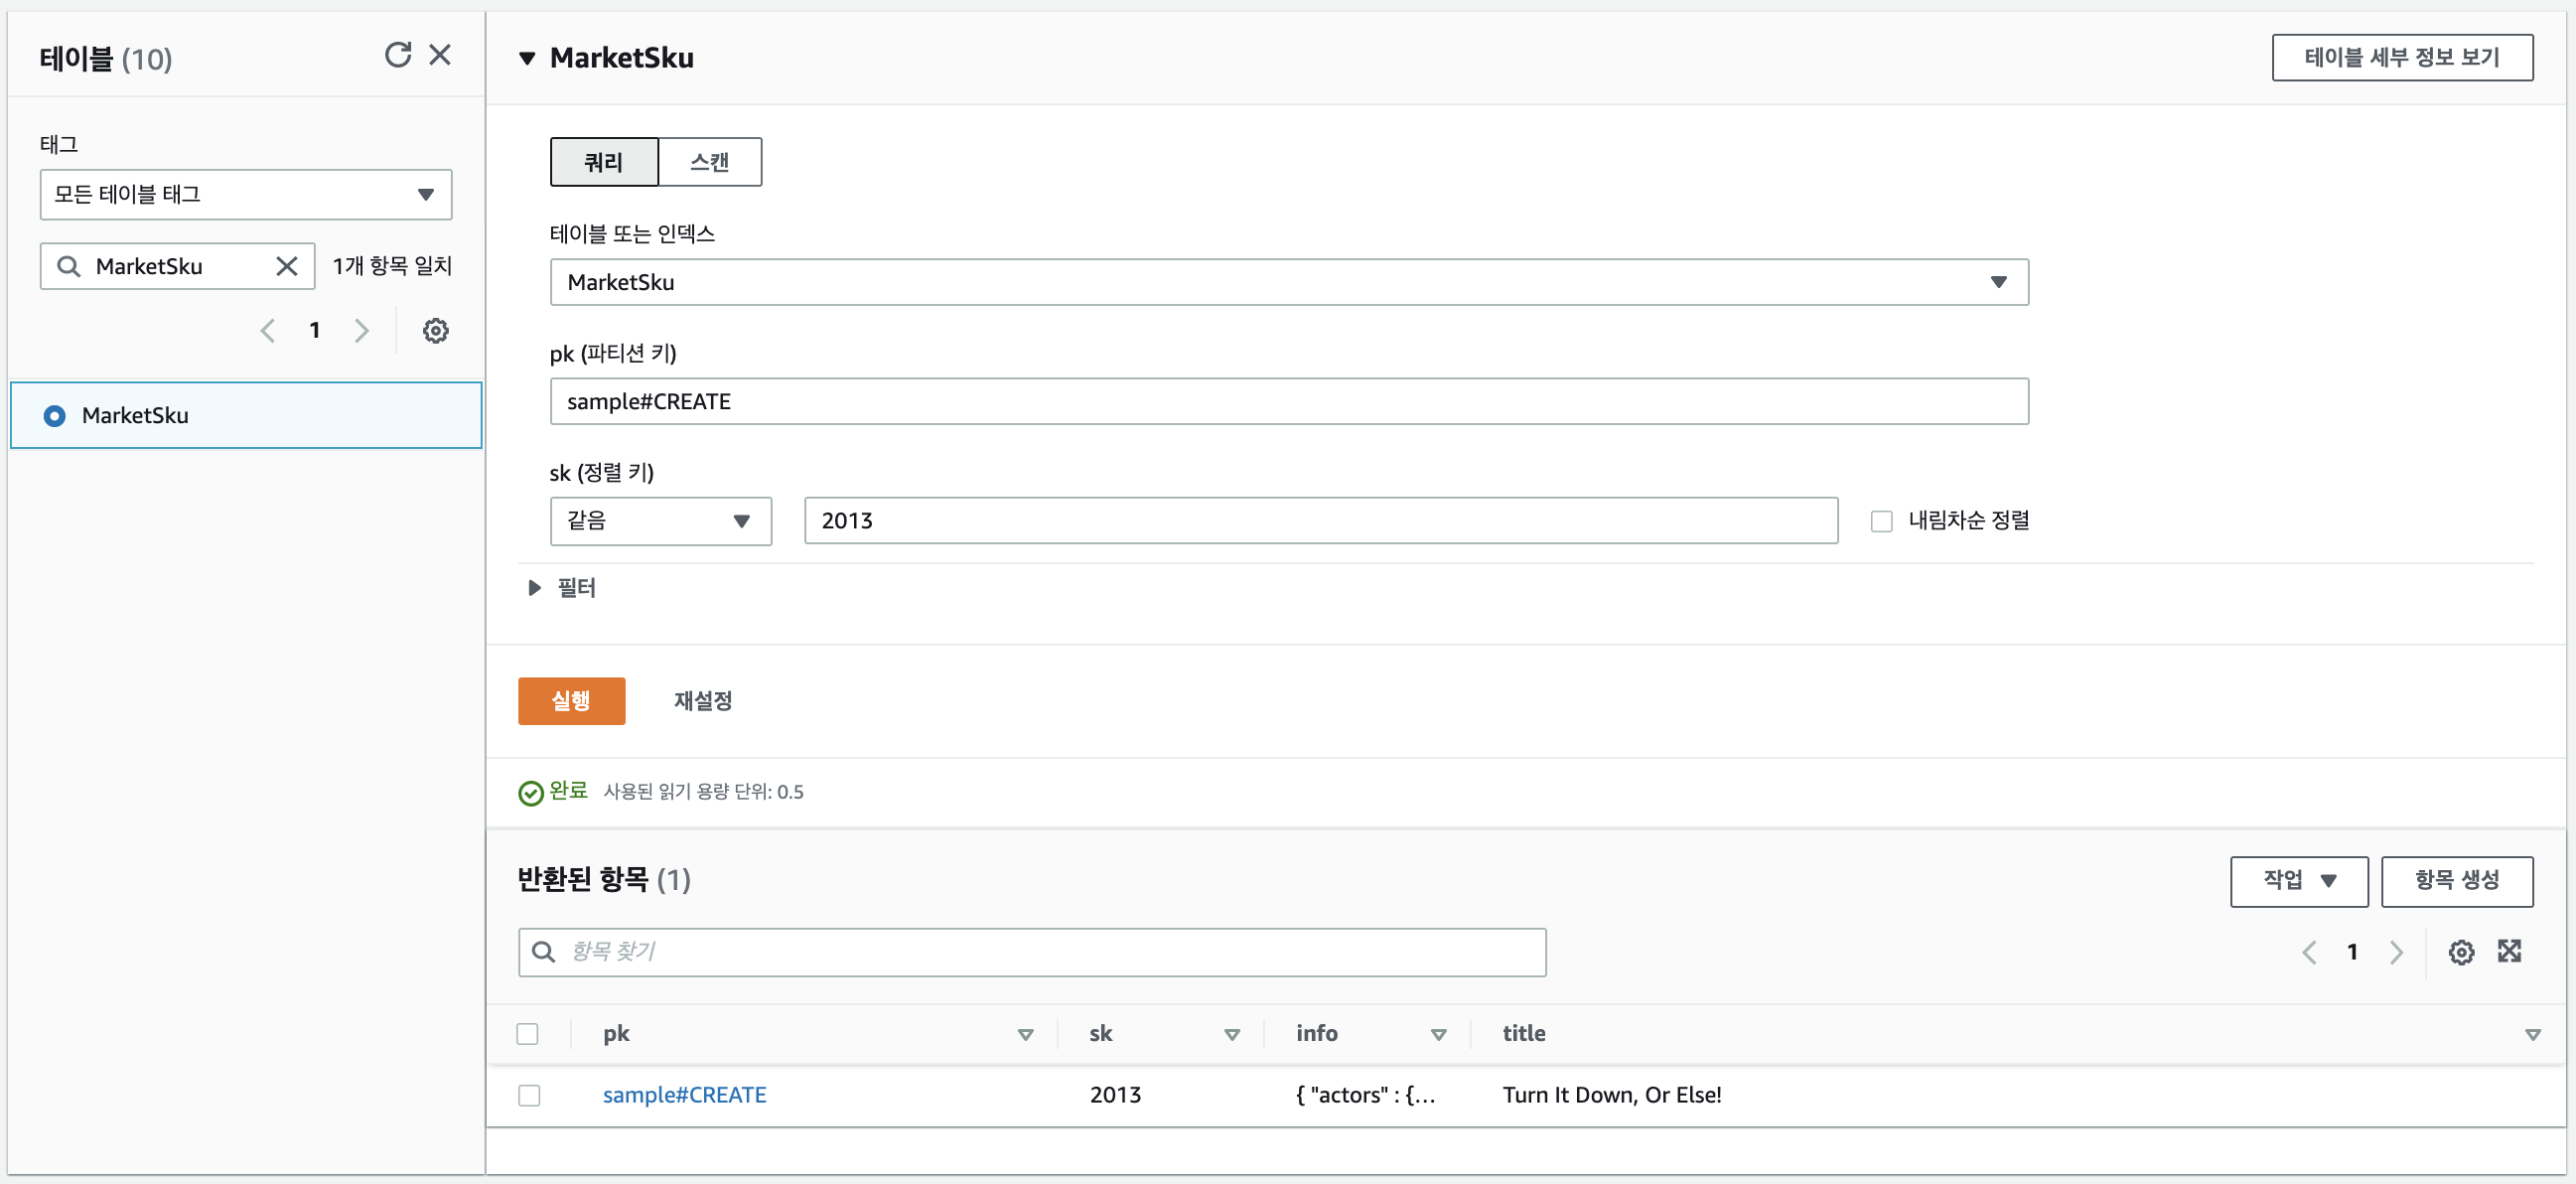Open the sort key condition dropdown

tap(660, 521)
